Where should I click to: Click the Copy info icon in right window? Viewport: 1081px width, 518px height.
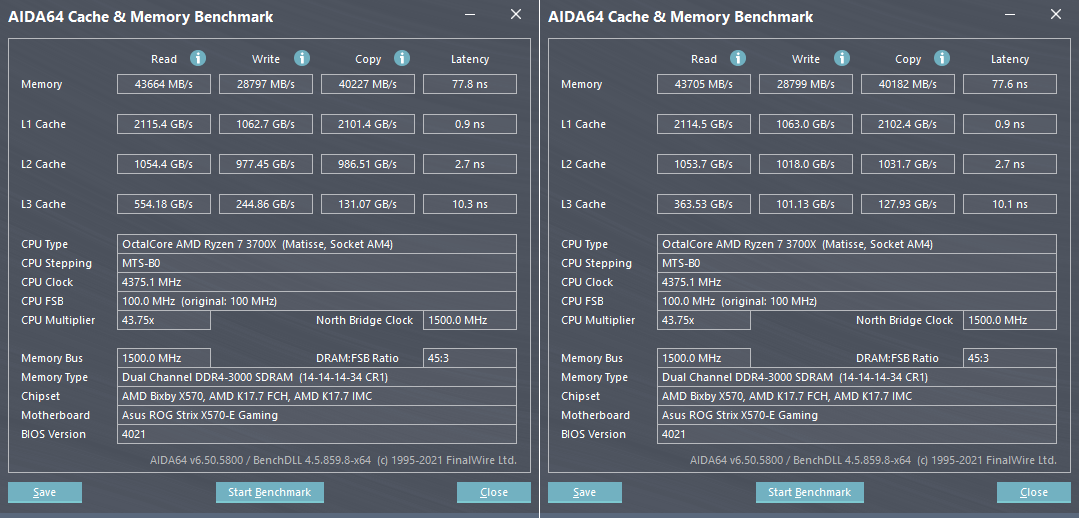click(x=942, y=58)
